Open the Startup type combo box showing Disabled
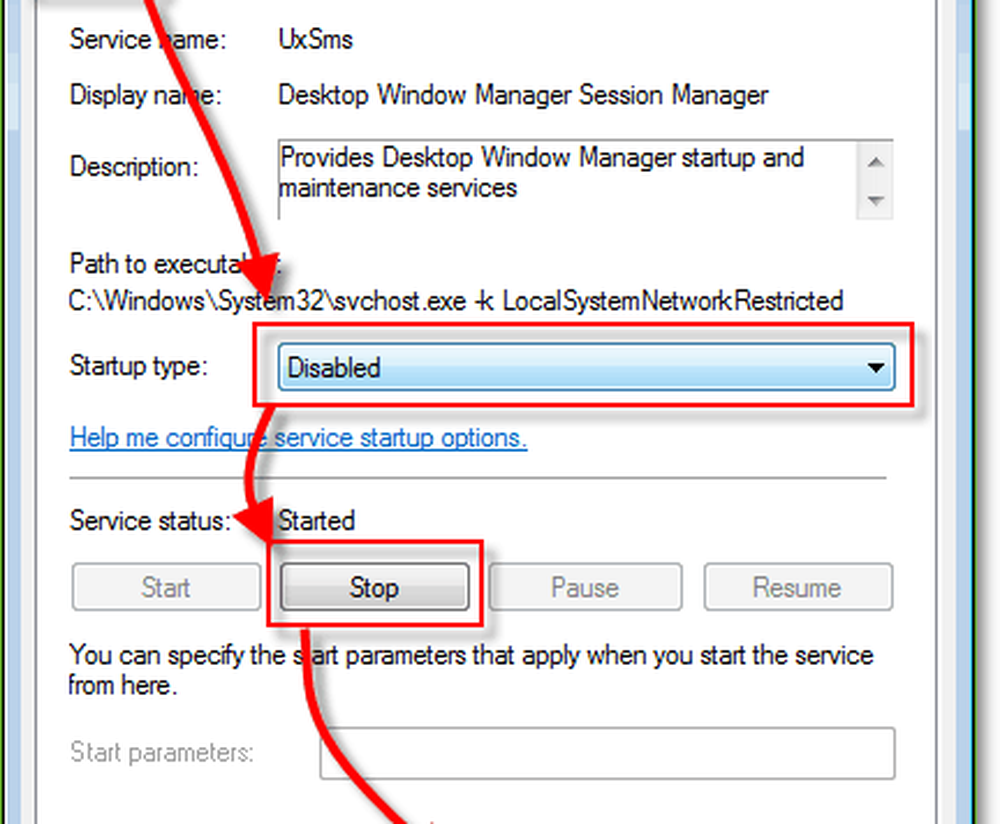The height and width of the screenshot is (824, 1000). 570,368
